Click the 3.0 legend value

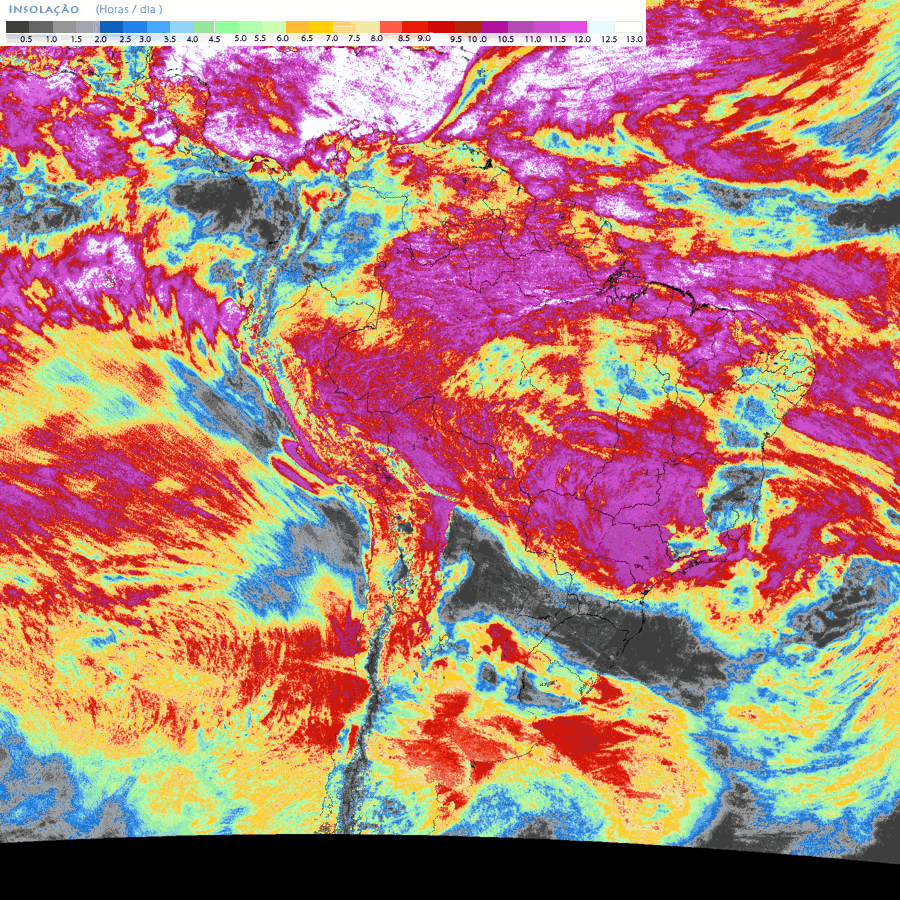(145, 39)
